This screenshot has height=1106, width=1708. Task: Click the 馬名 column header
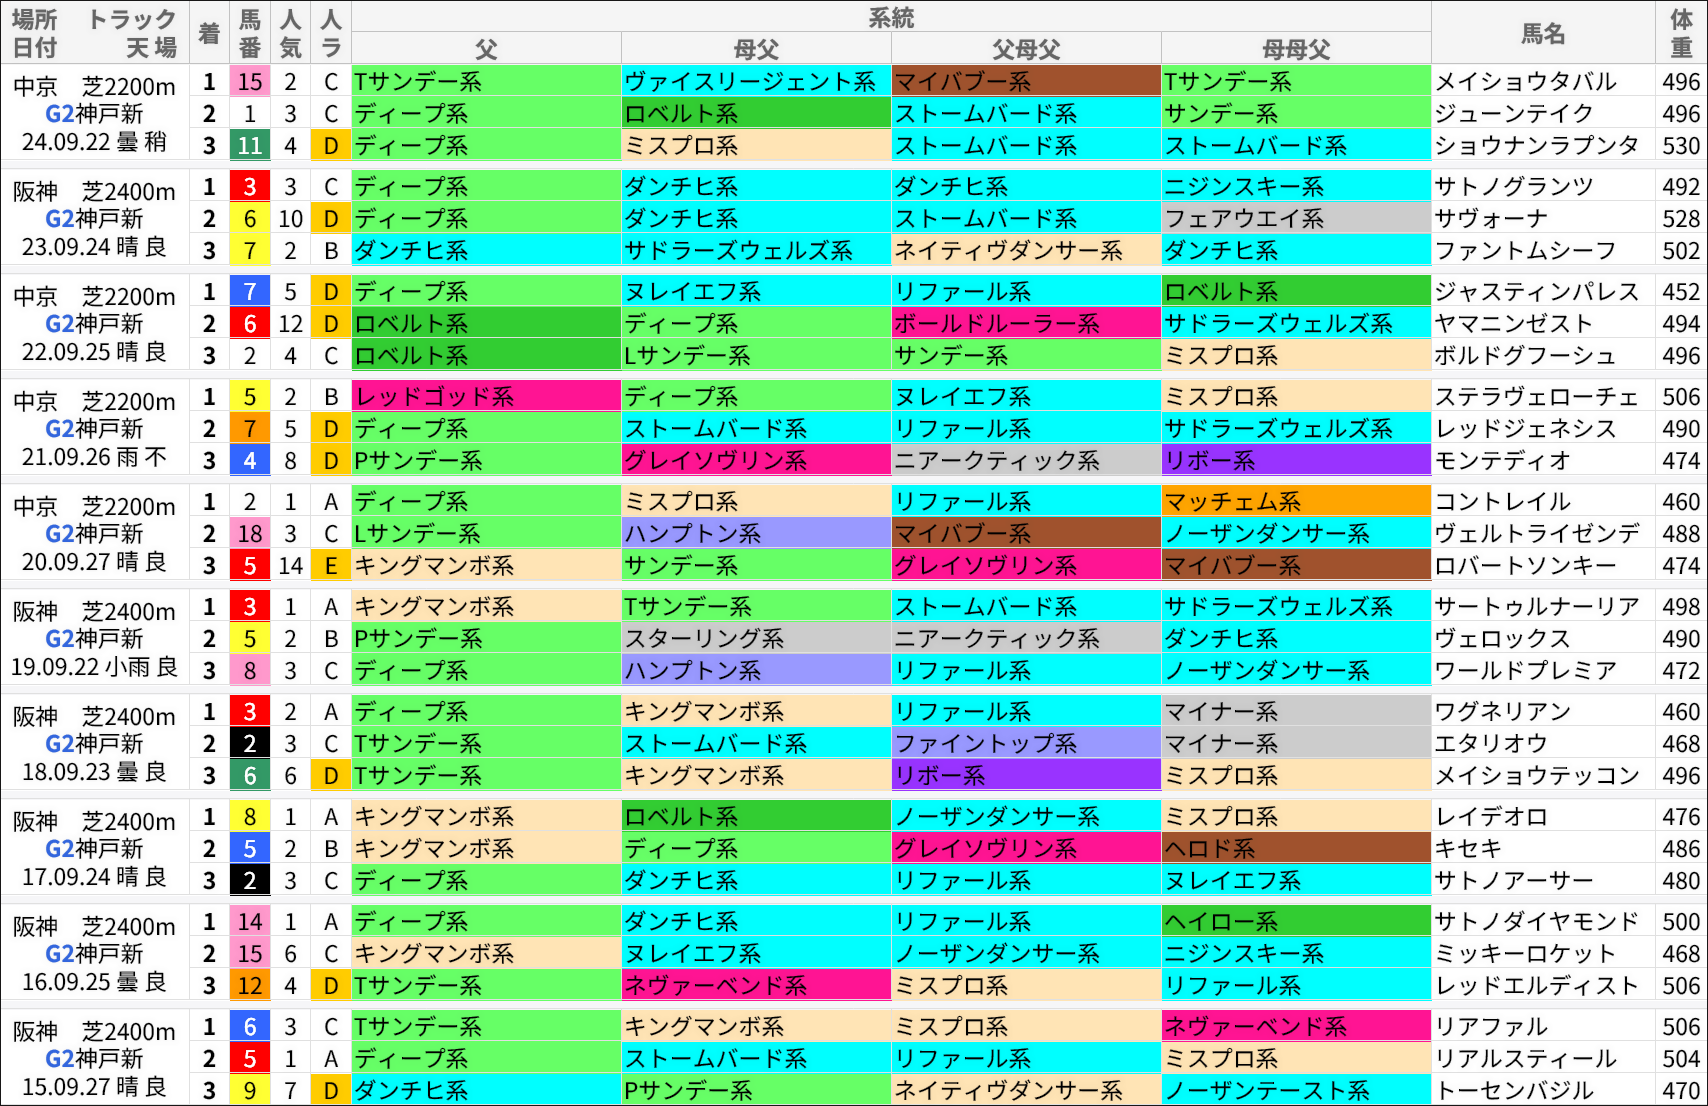click(1543, 33)
